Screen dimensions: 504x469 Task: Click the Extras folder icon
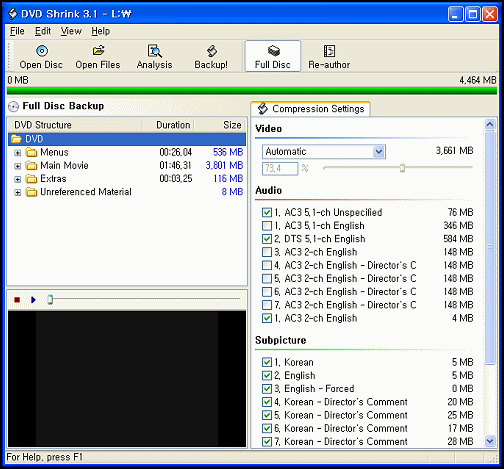(x=32, y=179)
